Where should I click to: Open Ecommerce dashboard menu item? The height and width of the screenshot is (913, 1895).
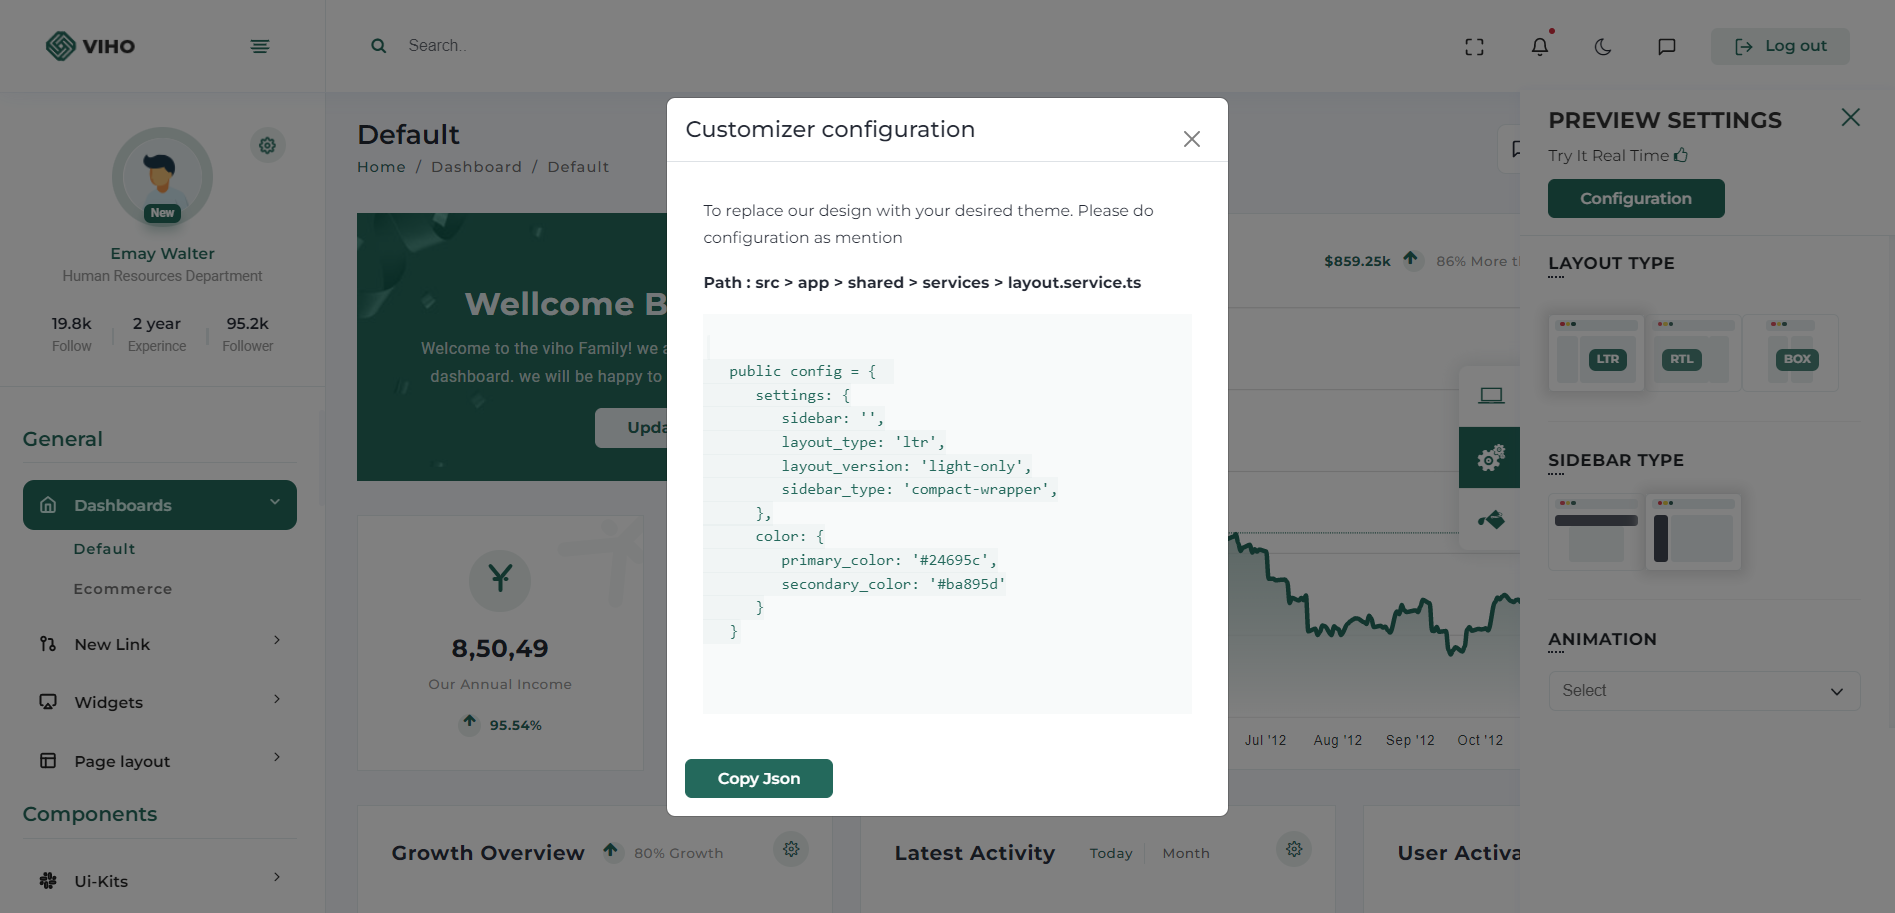pyautogui.click(x=123, y=589)
